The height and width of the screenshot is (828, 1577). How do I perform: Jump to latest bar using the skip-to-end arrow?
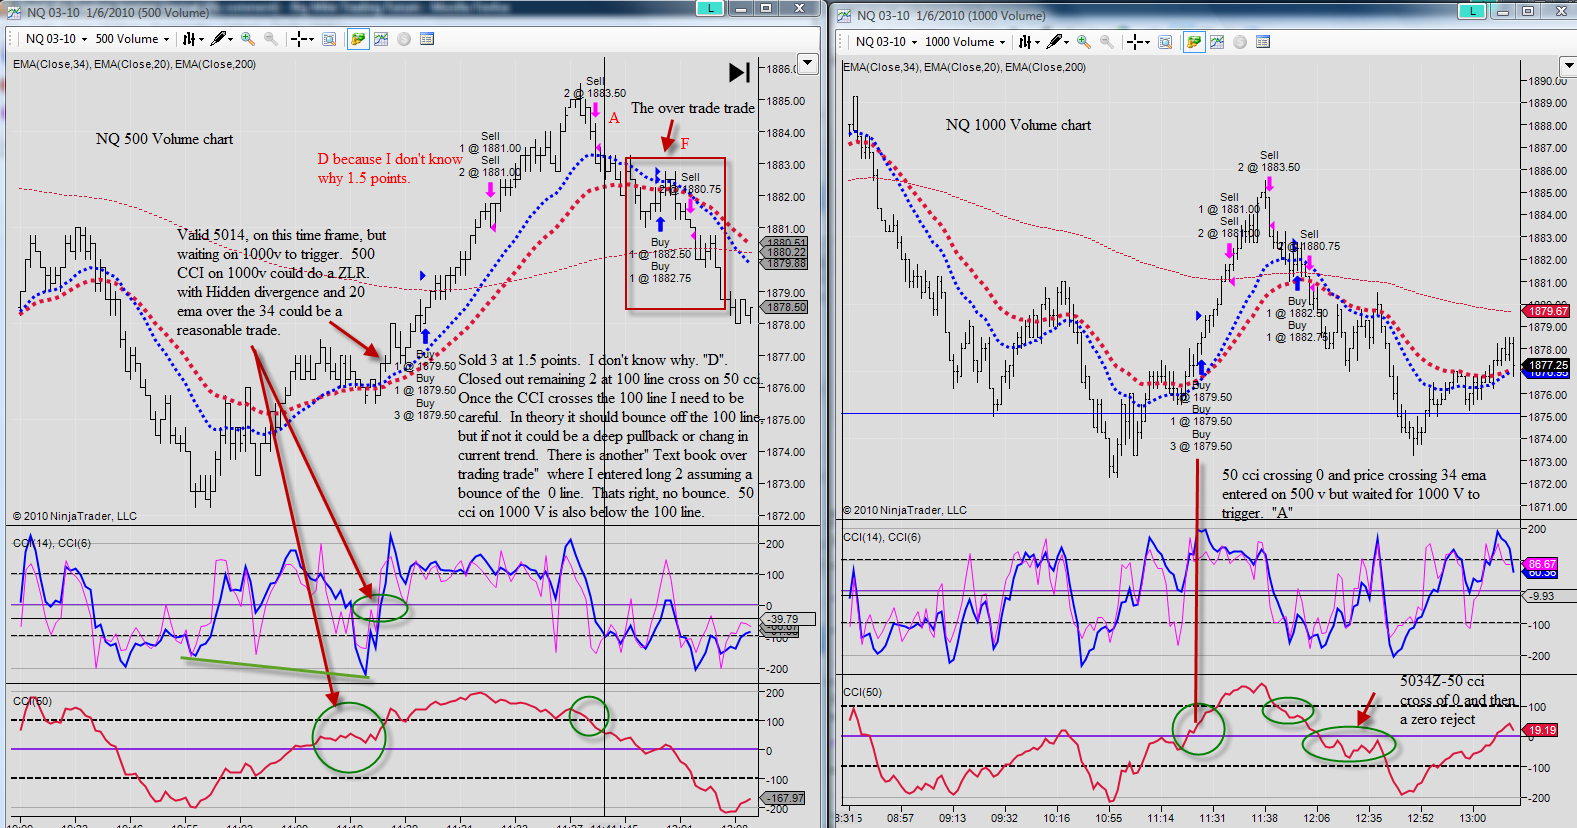740,72
